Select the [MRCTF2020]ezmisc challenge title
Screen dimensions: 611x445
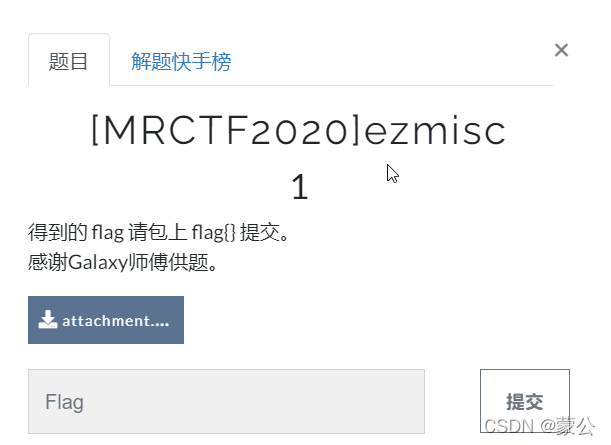(x=298, y=131)
